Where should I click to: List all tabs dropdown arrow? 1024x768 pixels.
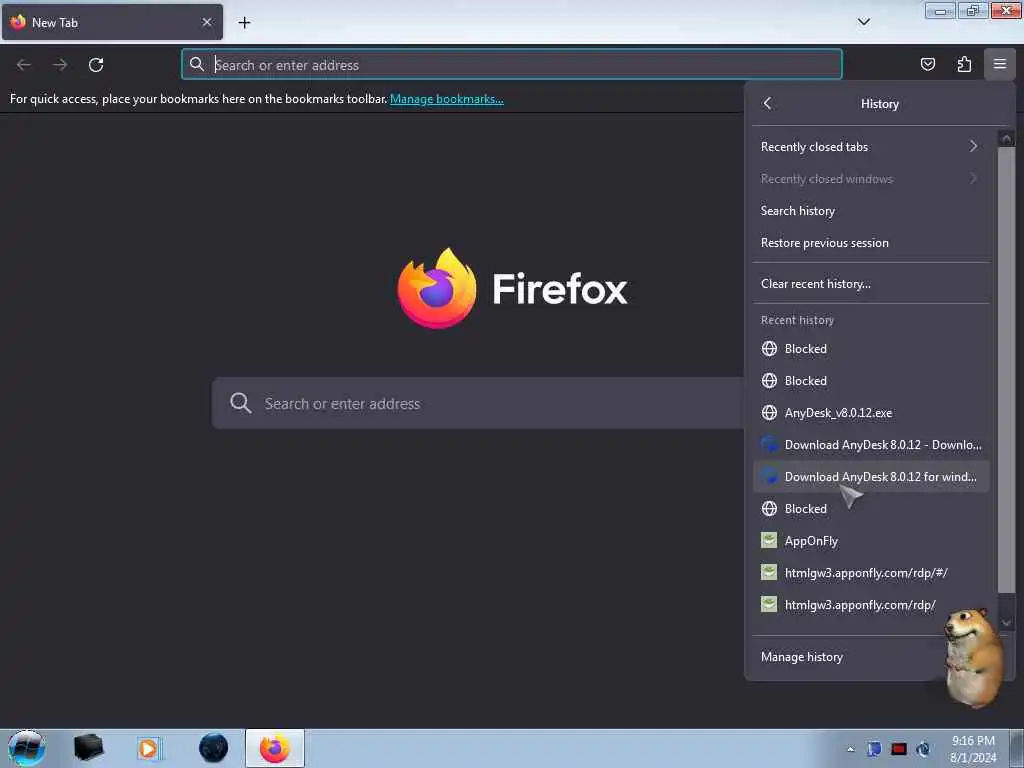(x=863, y=22)
